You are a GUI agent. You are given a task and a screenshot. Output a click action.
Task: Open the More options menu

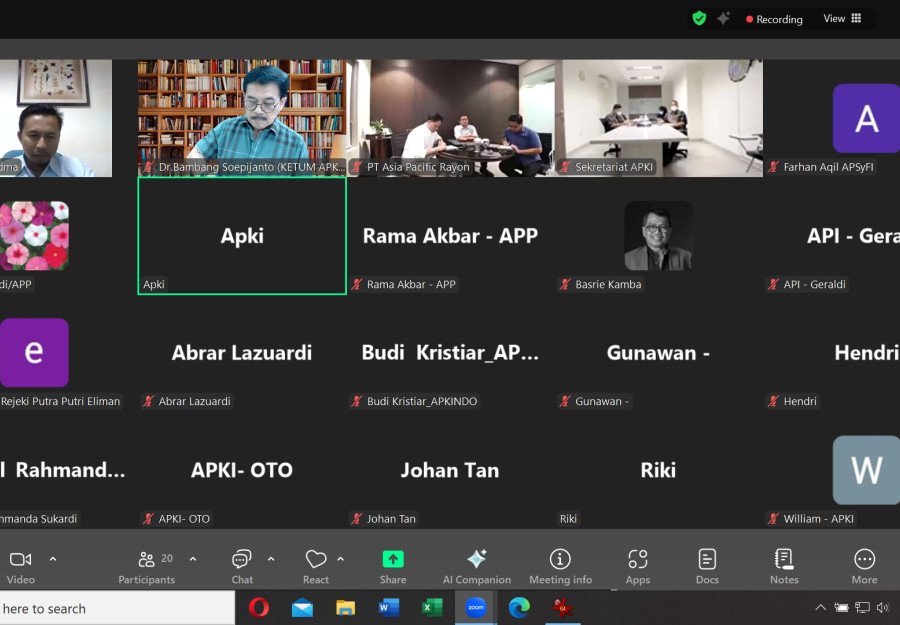[864, 567]
